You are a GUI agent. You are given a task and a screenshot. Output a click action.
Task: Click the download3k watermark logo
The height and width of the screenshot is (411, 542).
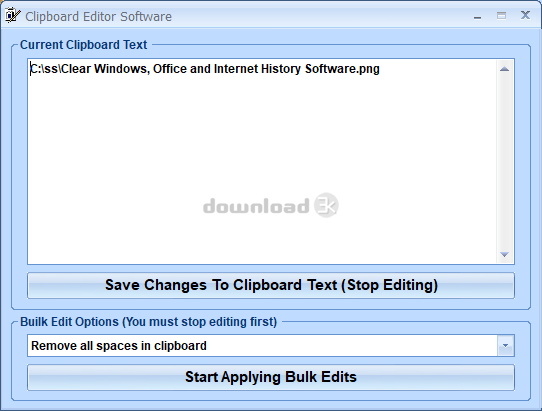(271, 205)
